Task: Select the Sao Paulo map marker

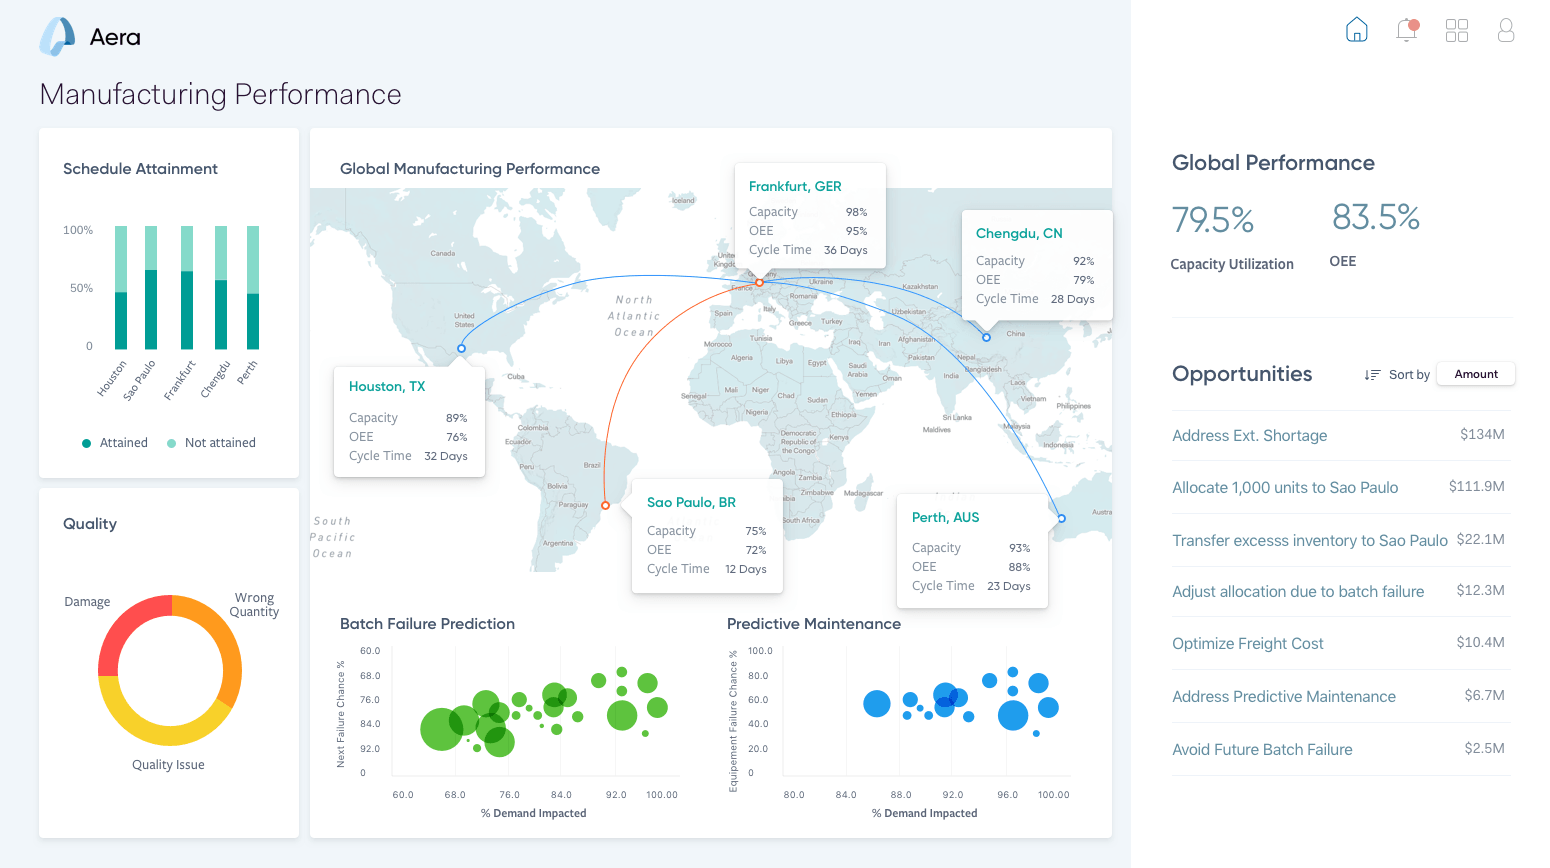Action: click(605, 506)
